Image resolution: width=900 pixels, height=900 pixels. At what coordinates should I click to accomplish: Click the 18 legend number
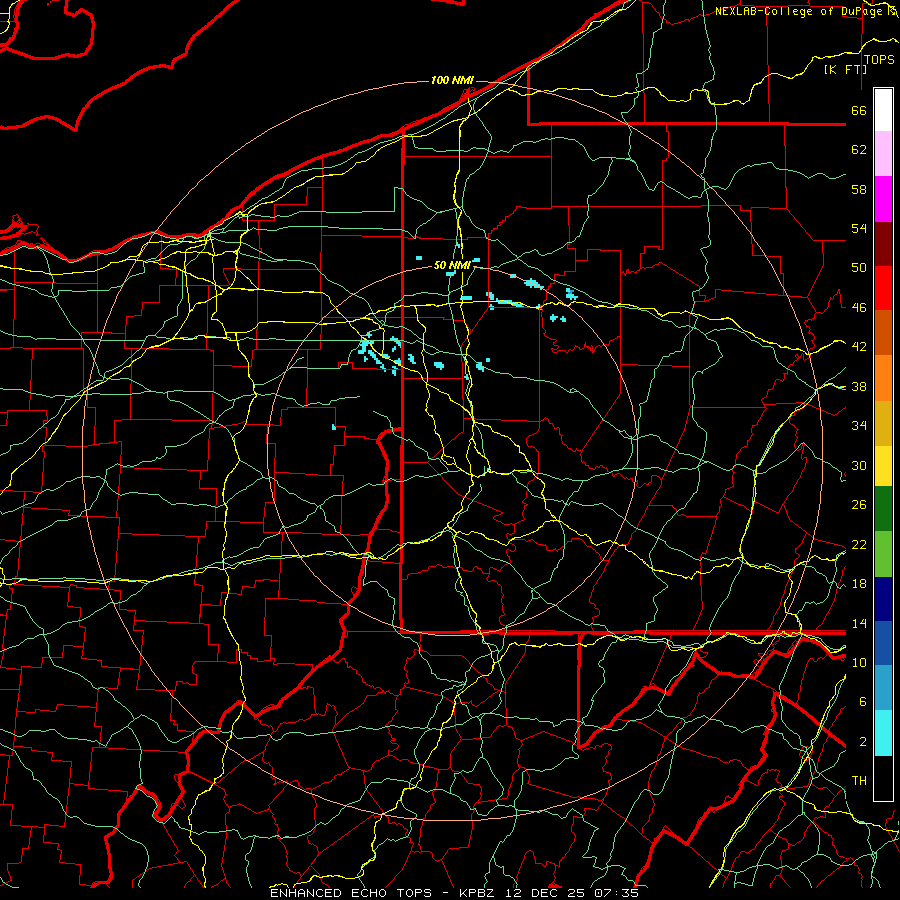[x=859, y=584]
